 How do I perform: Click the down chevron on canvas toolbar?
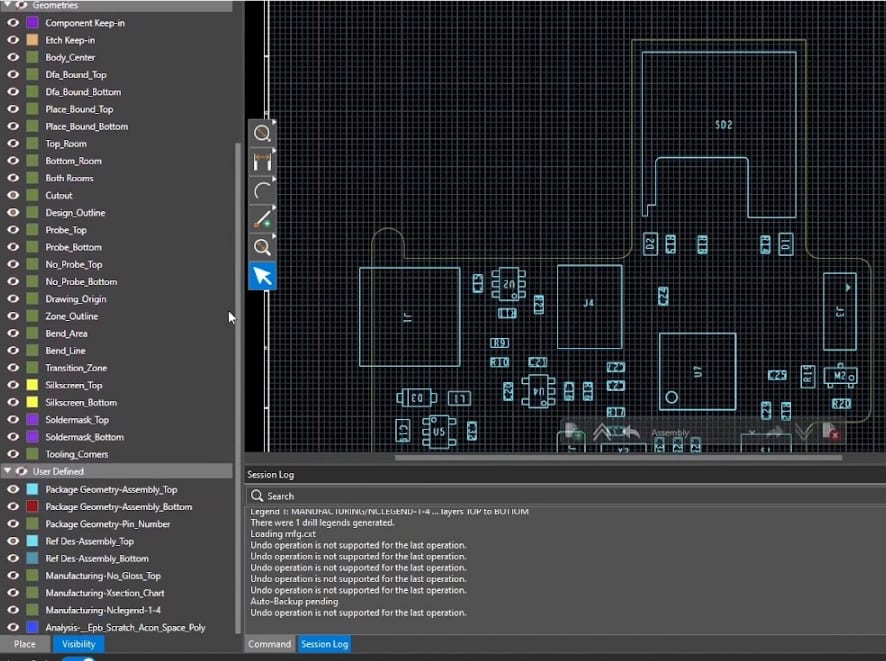(x=803, y=432)
